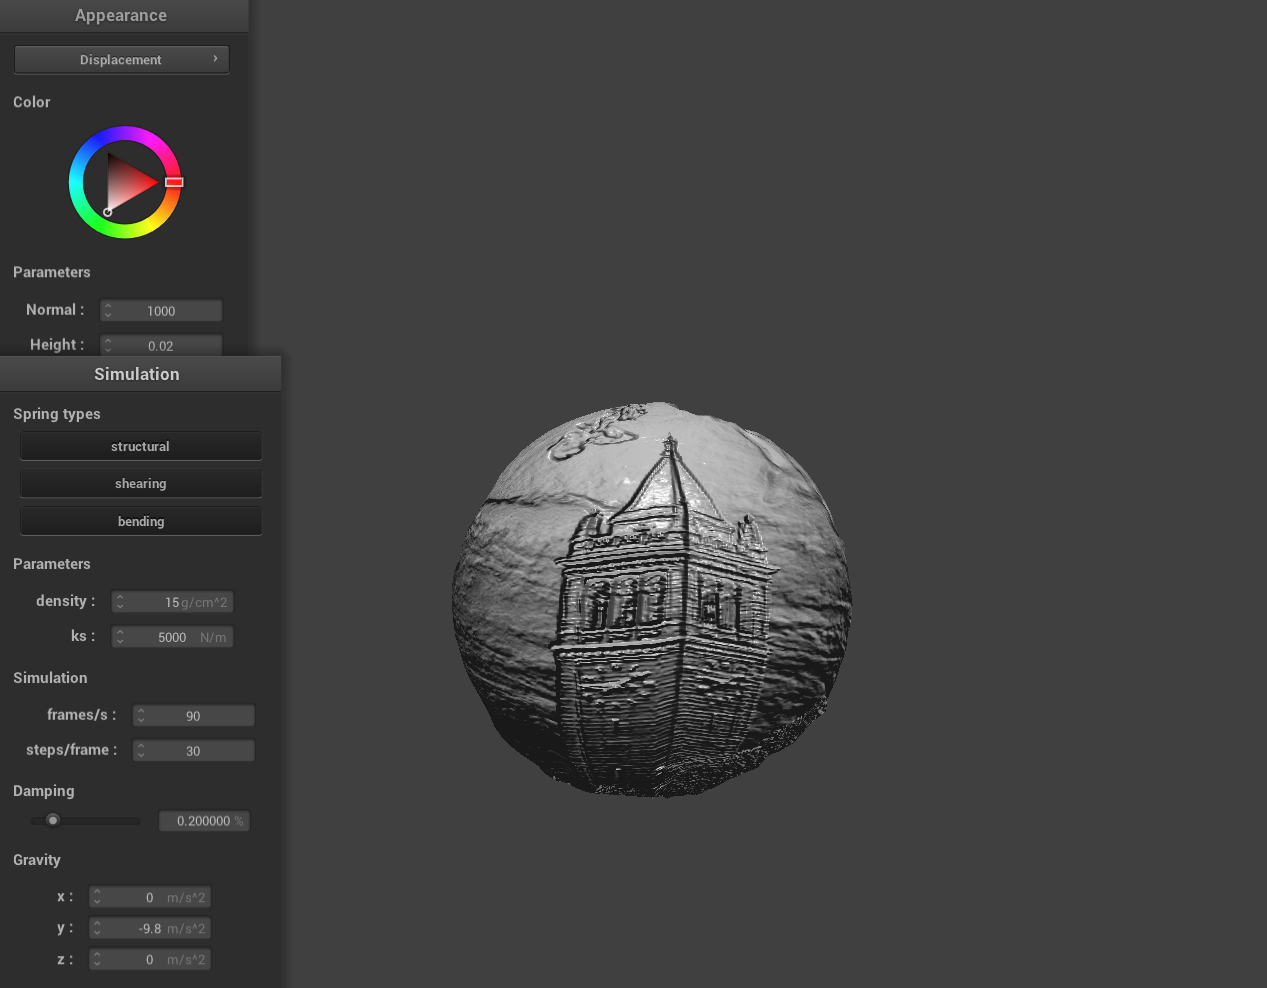Click the Height parameter value field
1267x988 pixels.
[x=165, y=345]
